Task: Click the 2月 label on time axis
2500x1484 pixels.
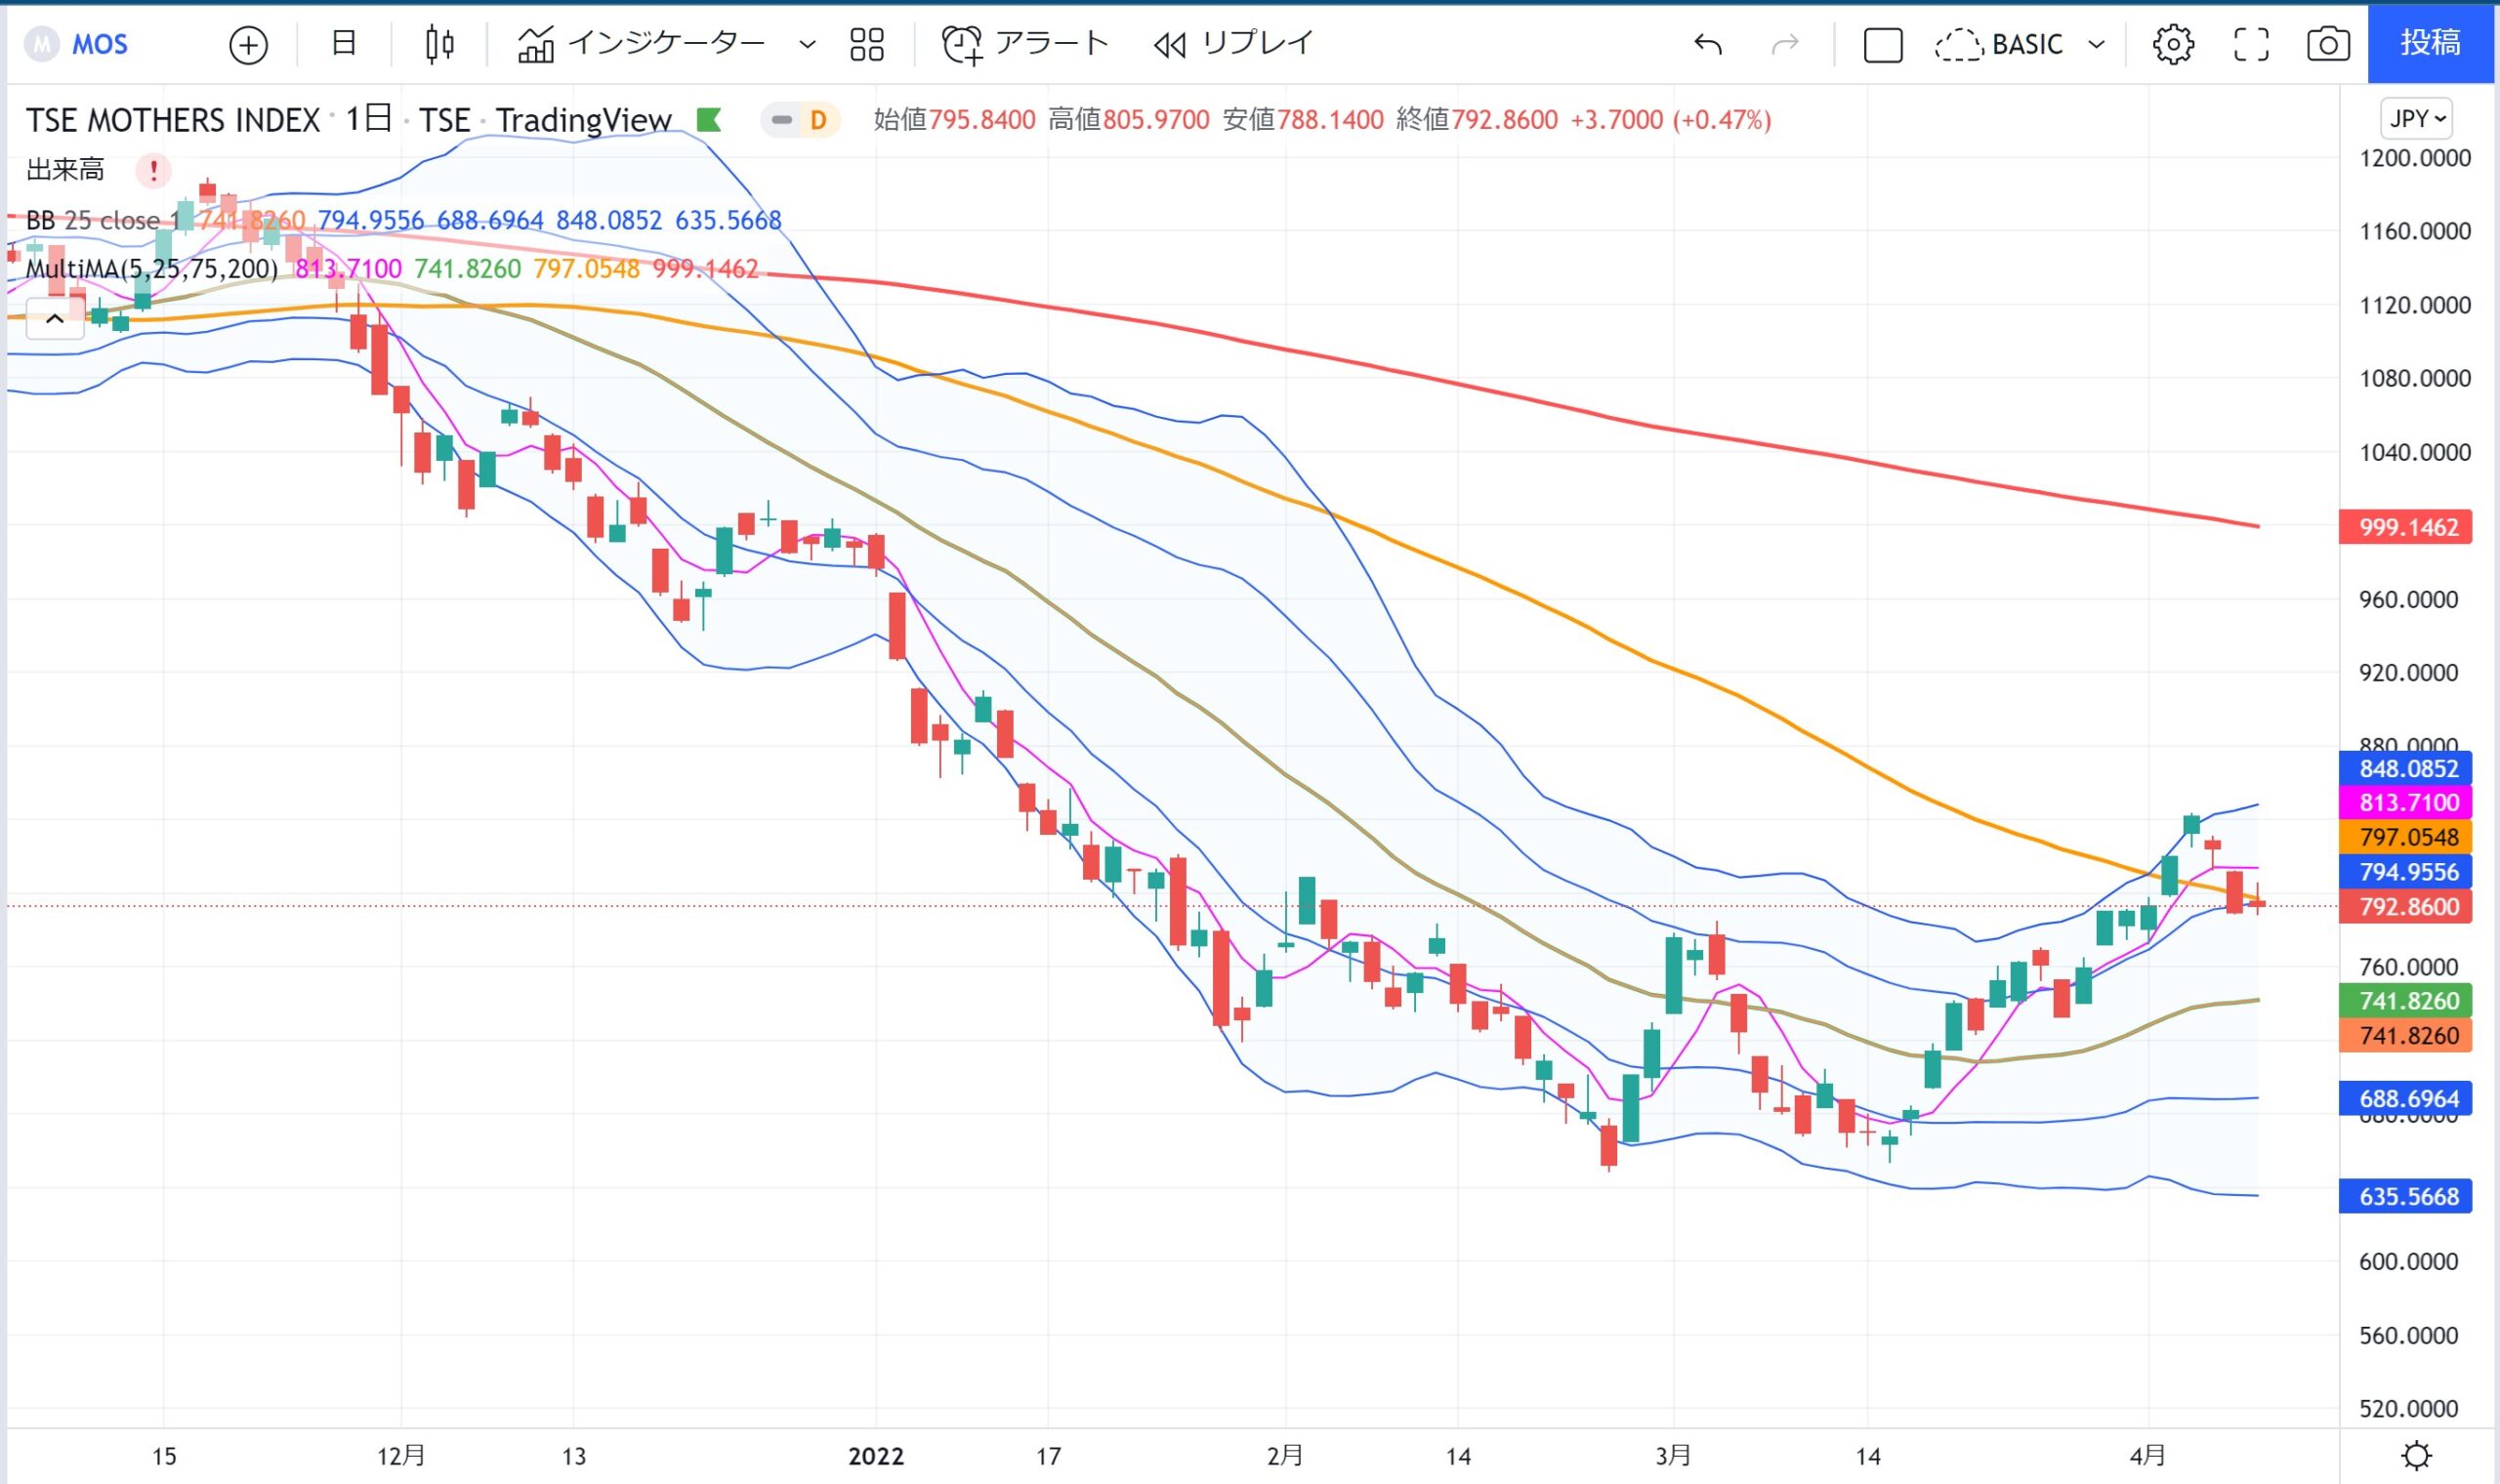Action: click(x=1285, y=1456)
